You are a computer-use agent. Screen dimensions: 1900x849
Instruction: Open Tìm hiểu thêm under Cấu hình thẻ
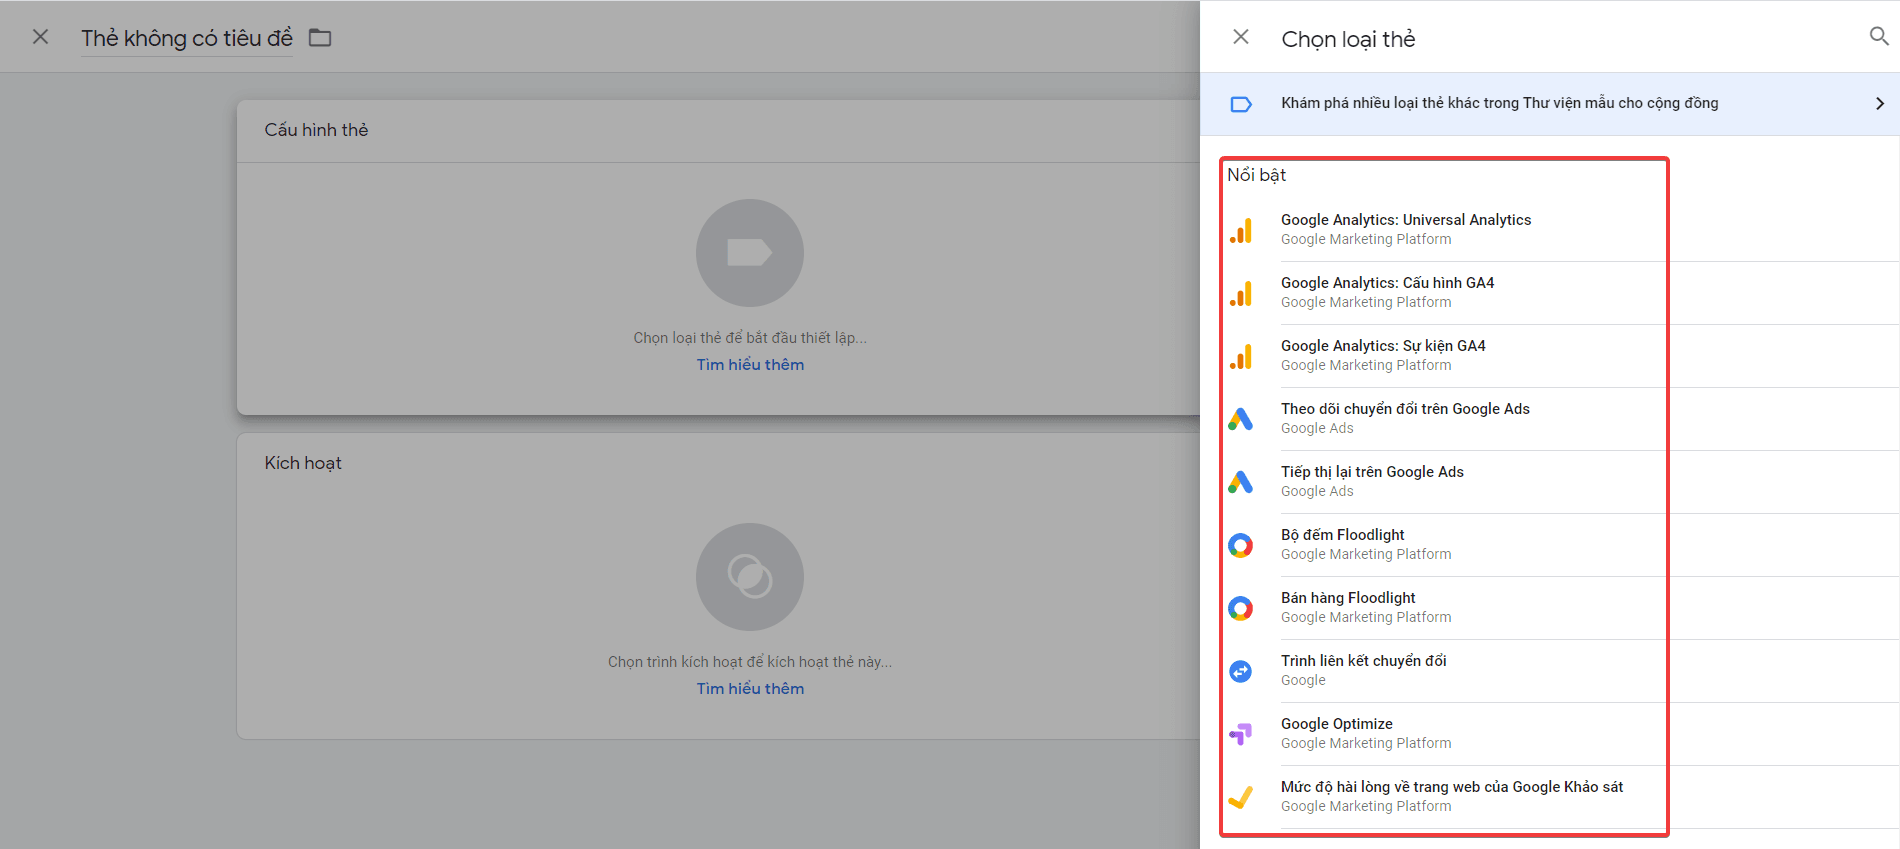(750, 365)
